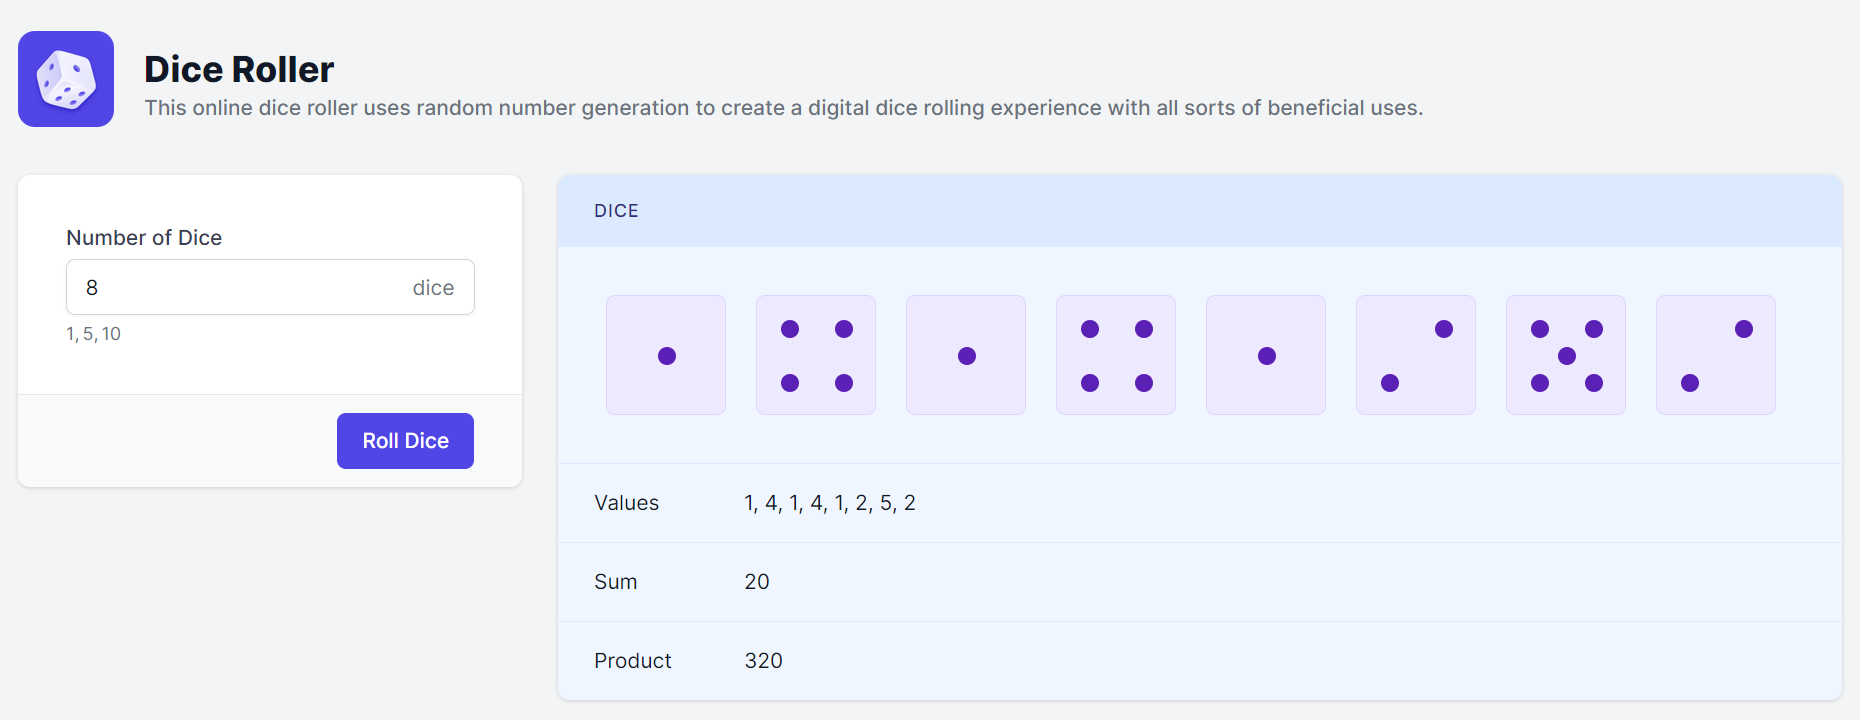Click the sixth die in the row
1860x720 pixels.
(x=1416, y=355)
